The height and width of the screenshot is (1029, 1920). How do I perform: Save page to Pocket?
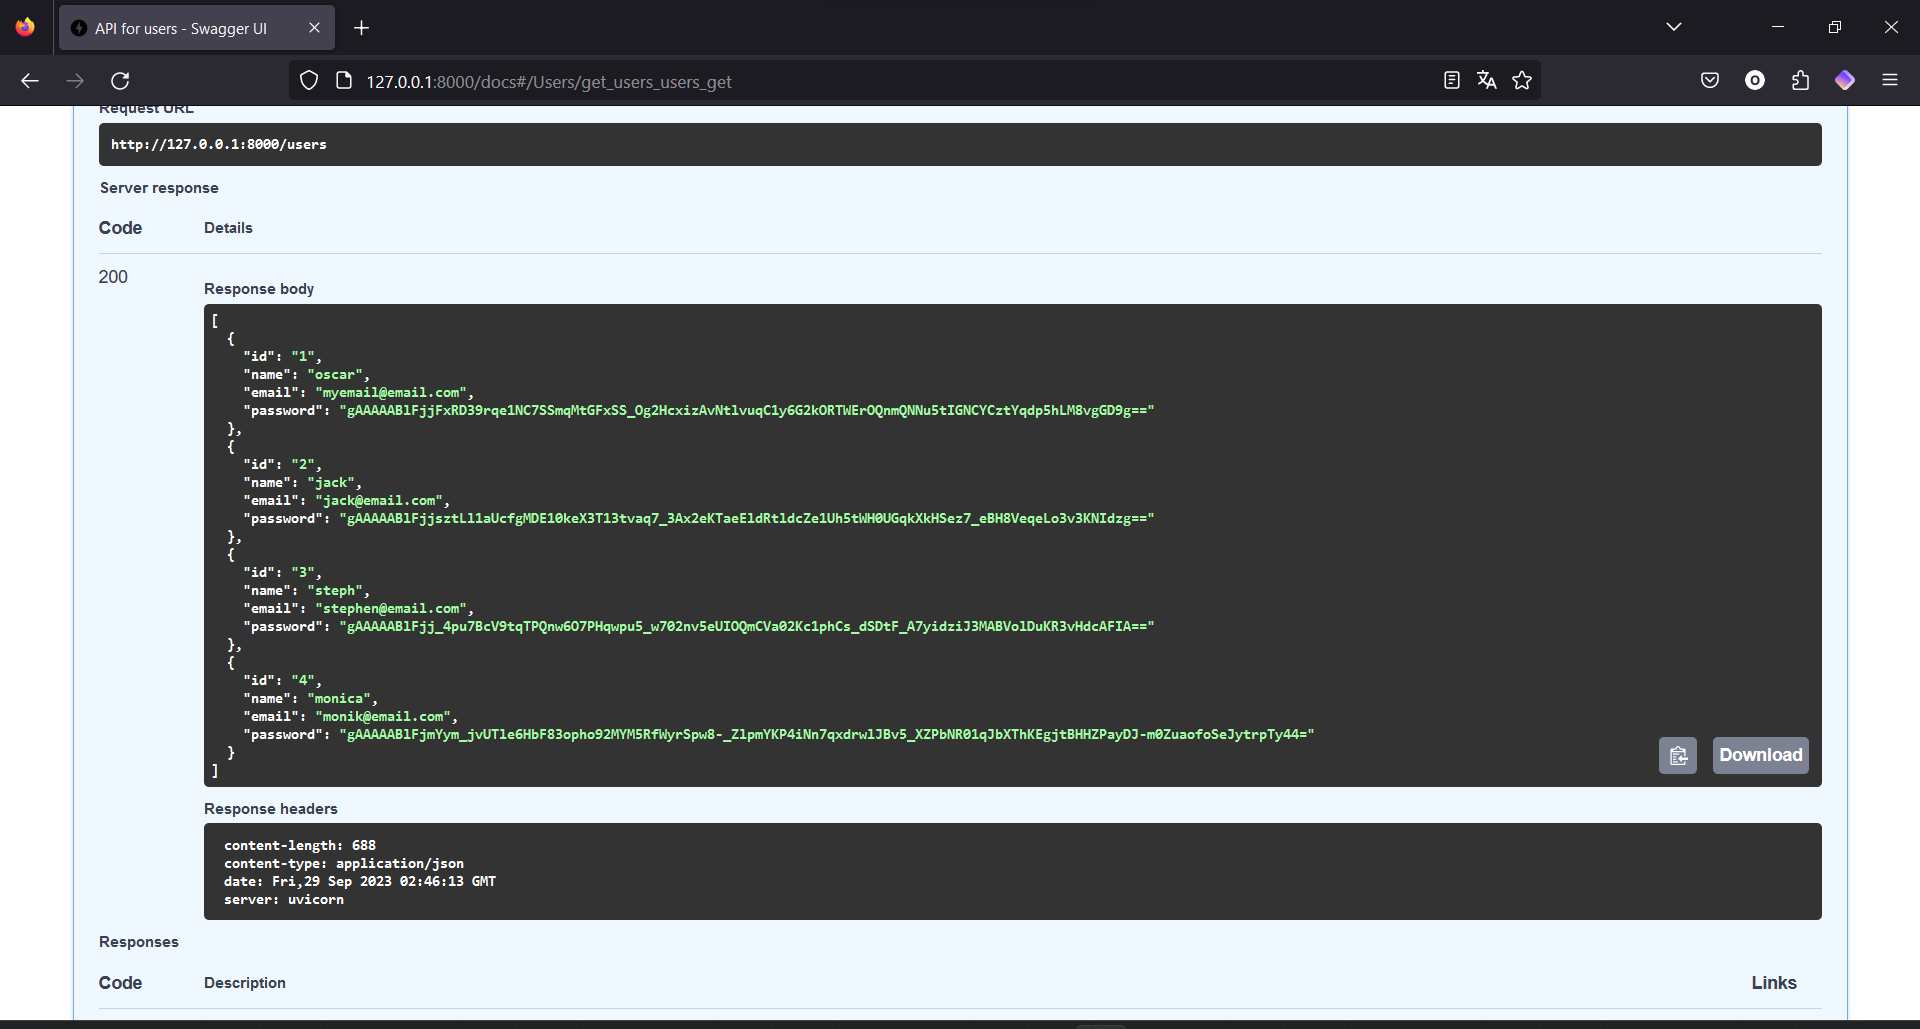point(1710,81)
